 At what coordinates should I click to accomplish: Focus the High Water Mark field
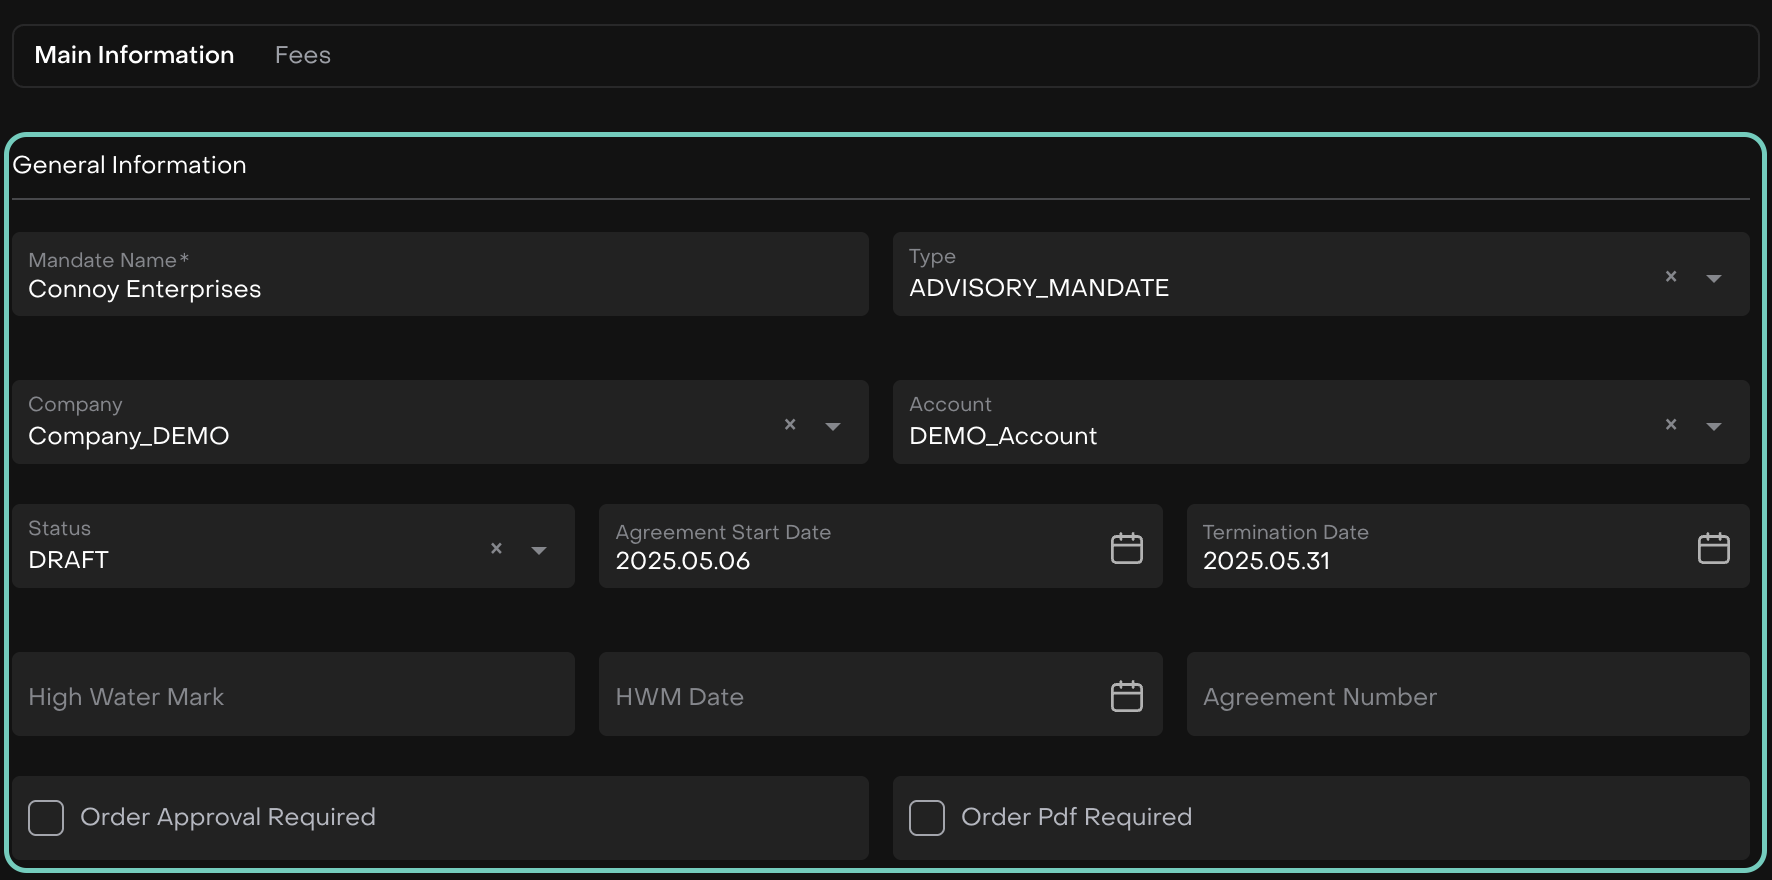293,696
